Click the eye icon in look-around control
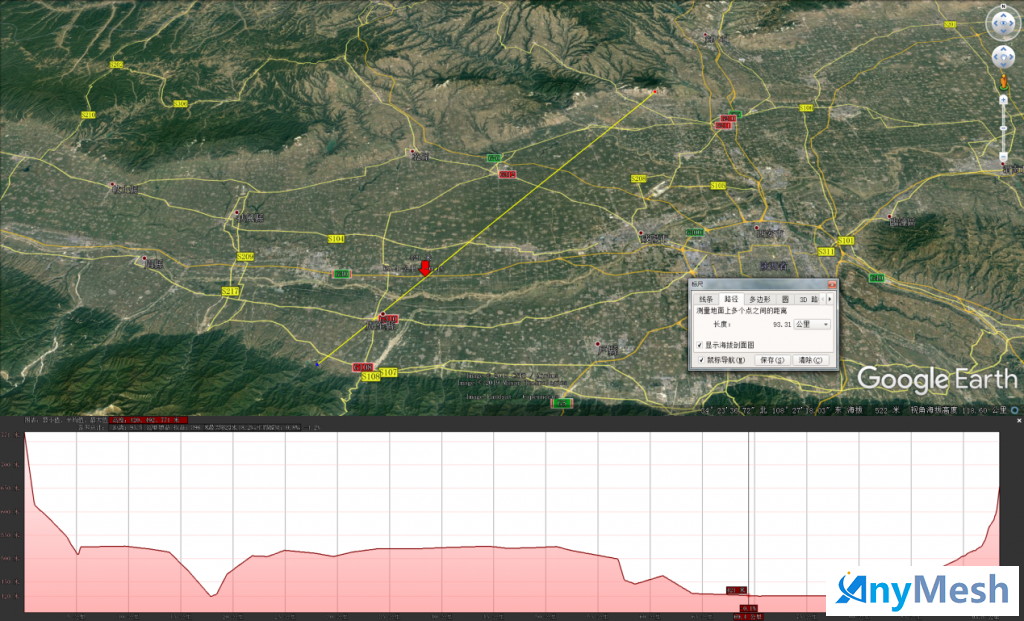The image size is (1024, 621). pos(1003,22)
